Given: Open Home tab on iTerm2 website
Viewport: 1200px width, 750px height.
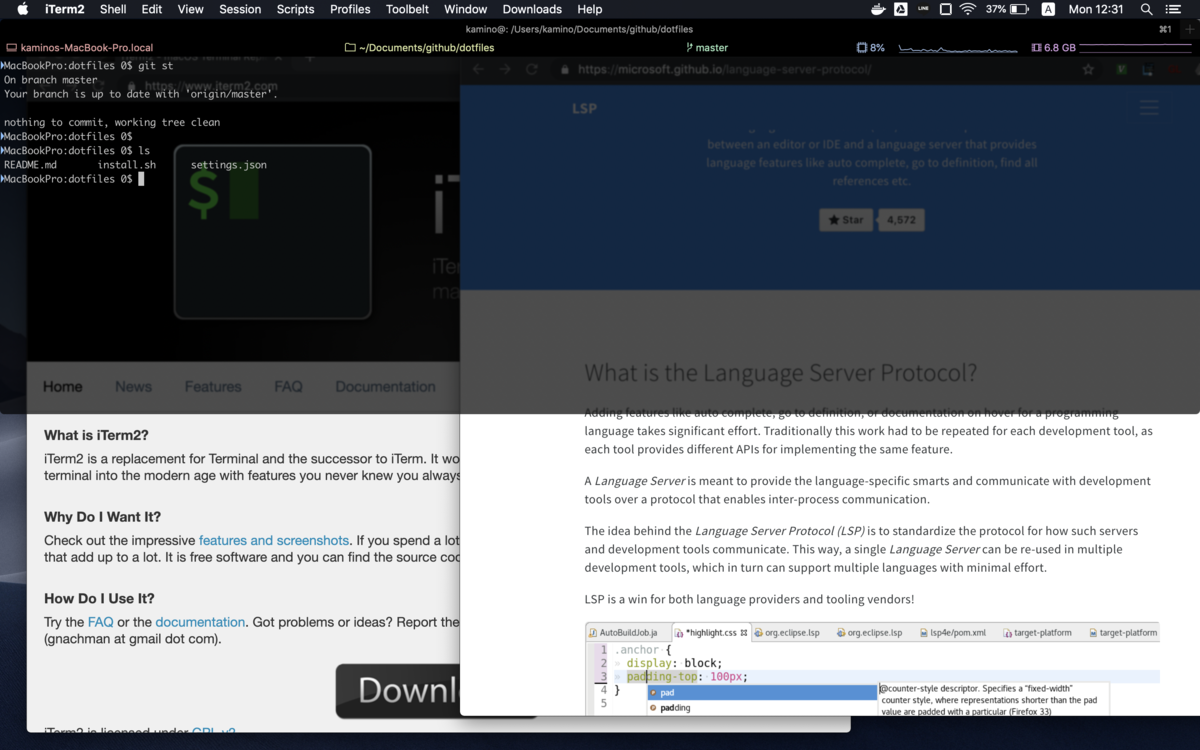Looking at the screenshot, I should click(x=63, y=387).
